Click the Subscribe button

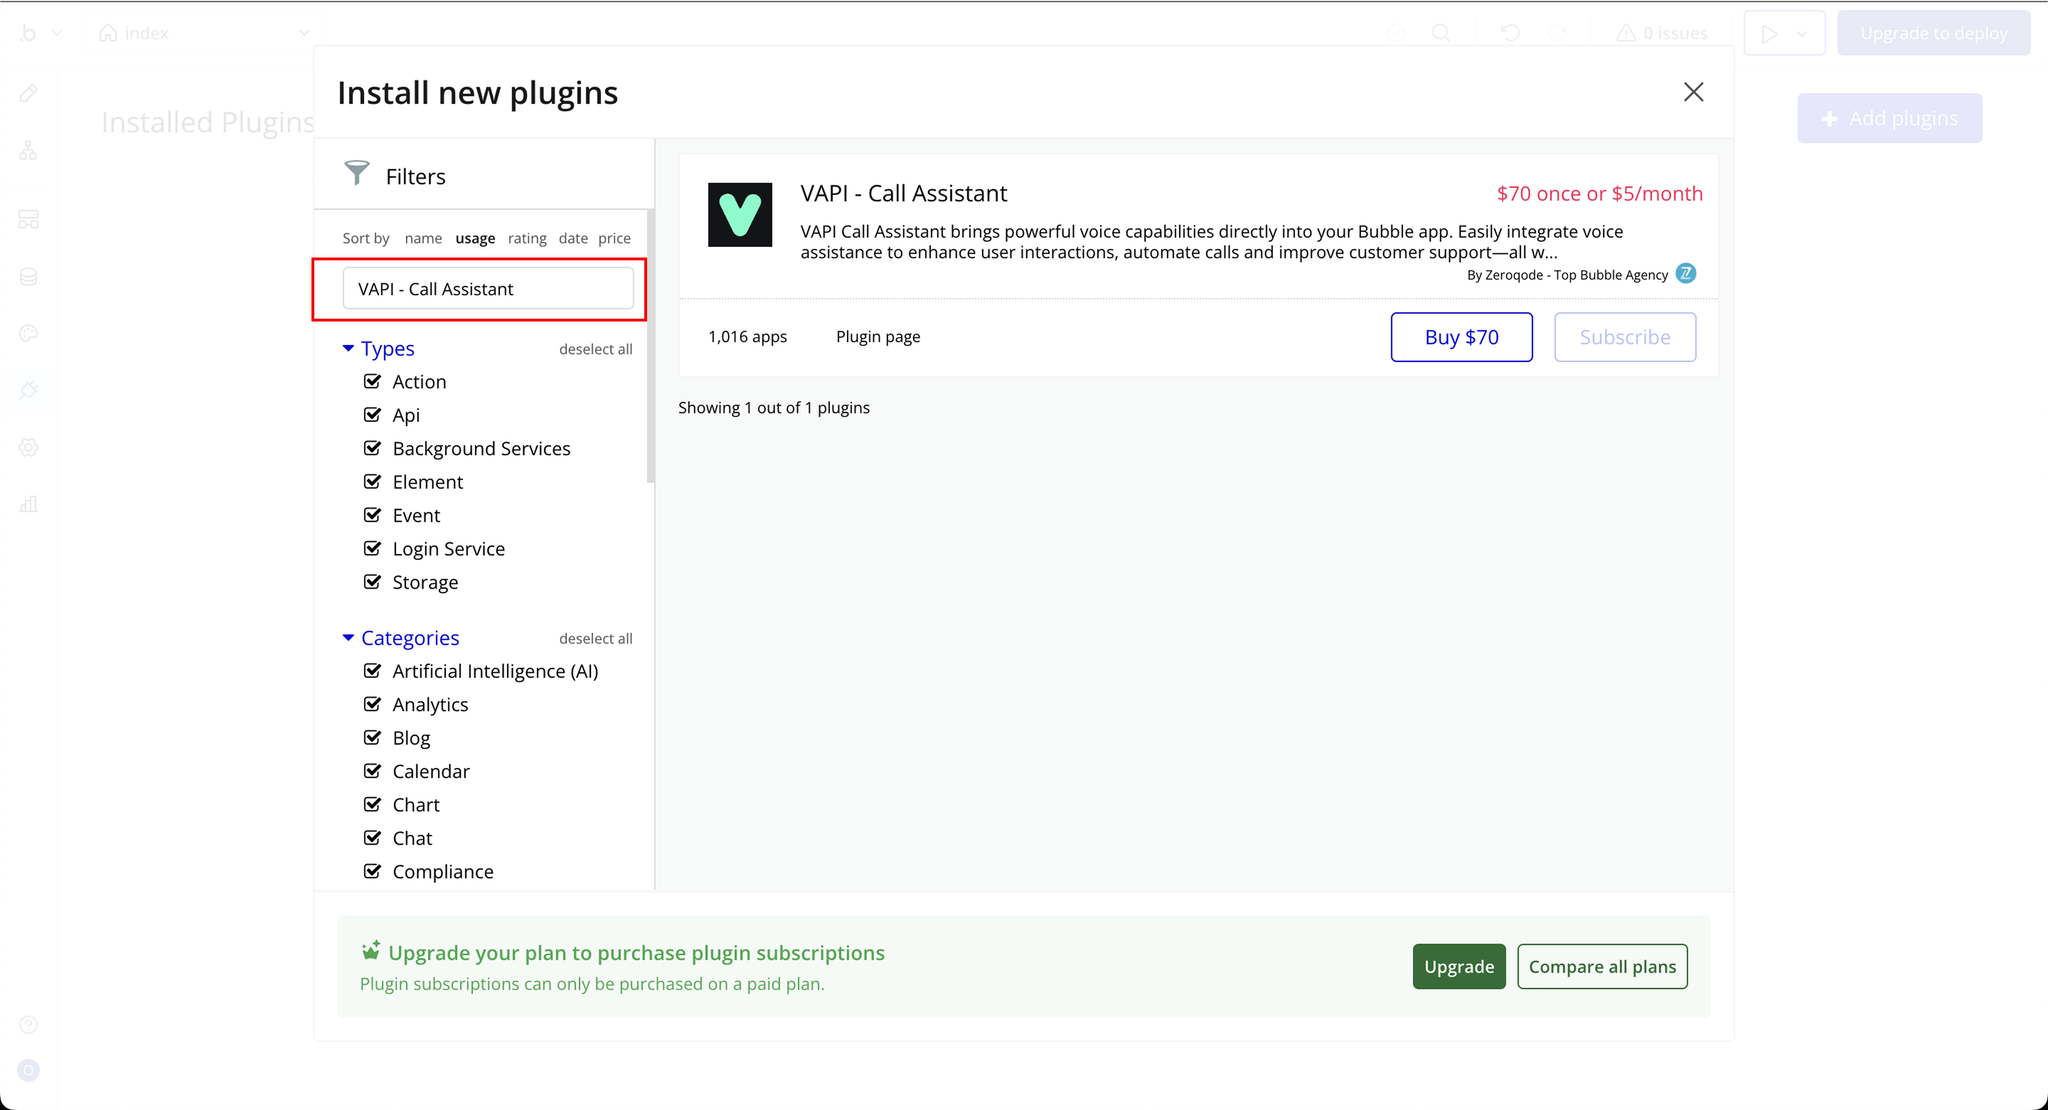click(1625, 337)
